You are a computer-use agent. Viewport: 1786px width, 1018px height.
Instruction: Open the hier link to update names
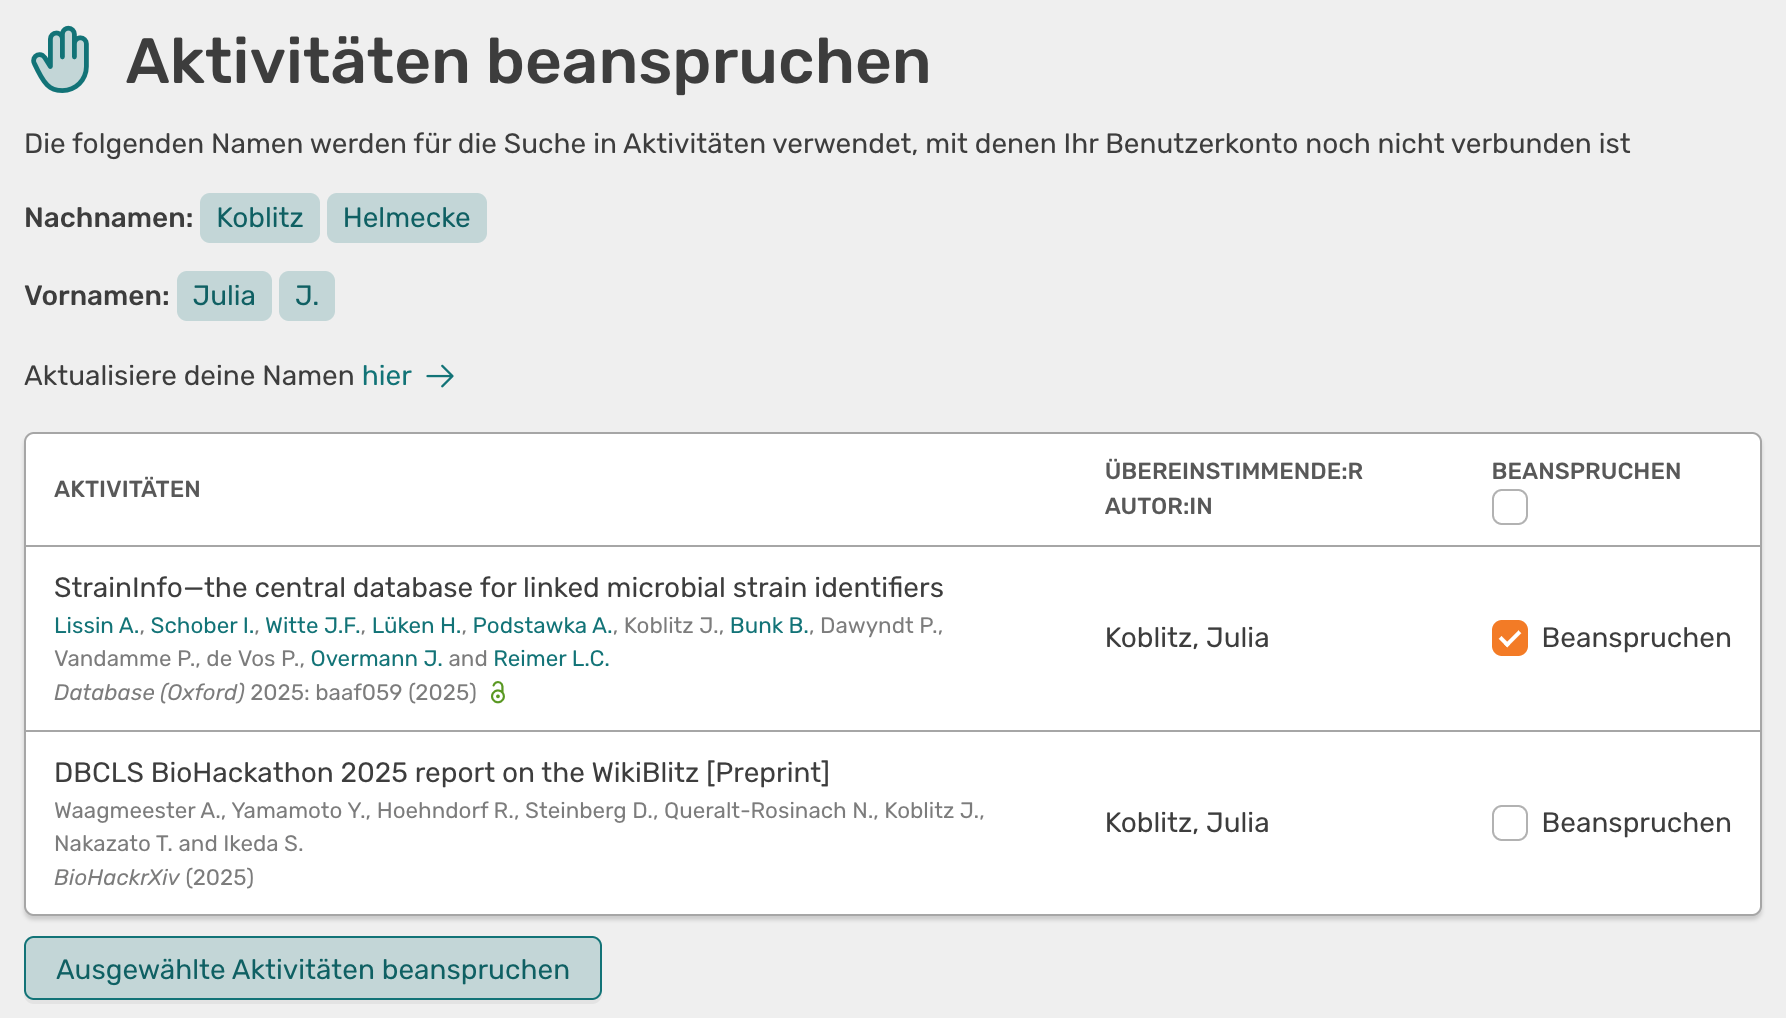pos(386,375)
